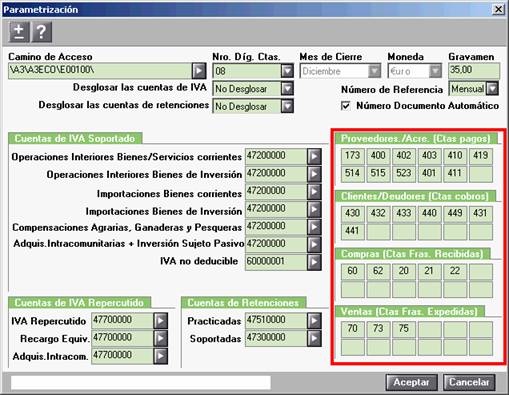Open account lookup for Adquis.Intracom. repercutido
Image resolution: width=509 pixels, height=395 pixels.
tap(161, 356)
